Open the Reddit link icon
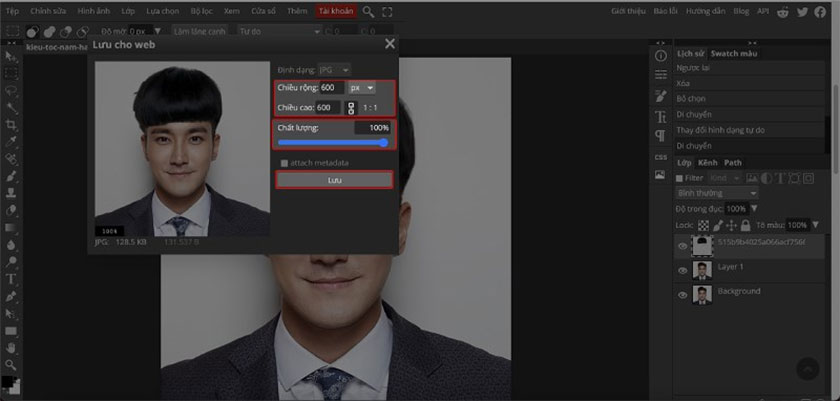This screenshot has width=840, height=401. (784, 11)
